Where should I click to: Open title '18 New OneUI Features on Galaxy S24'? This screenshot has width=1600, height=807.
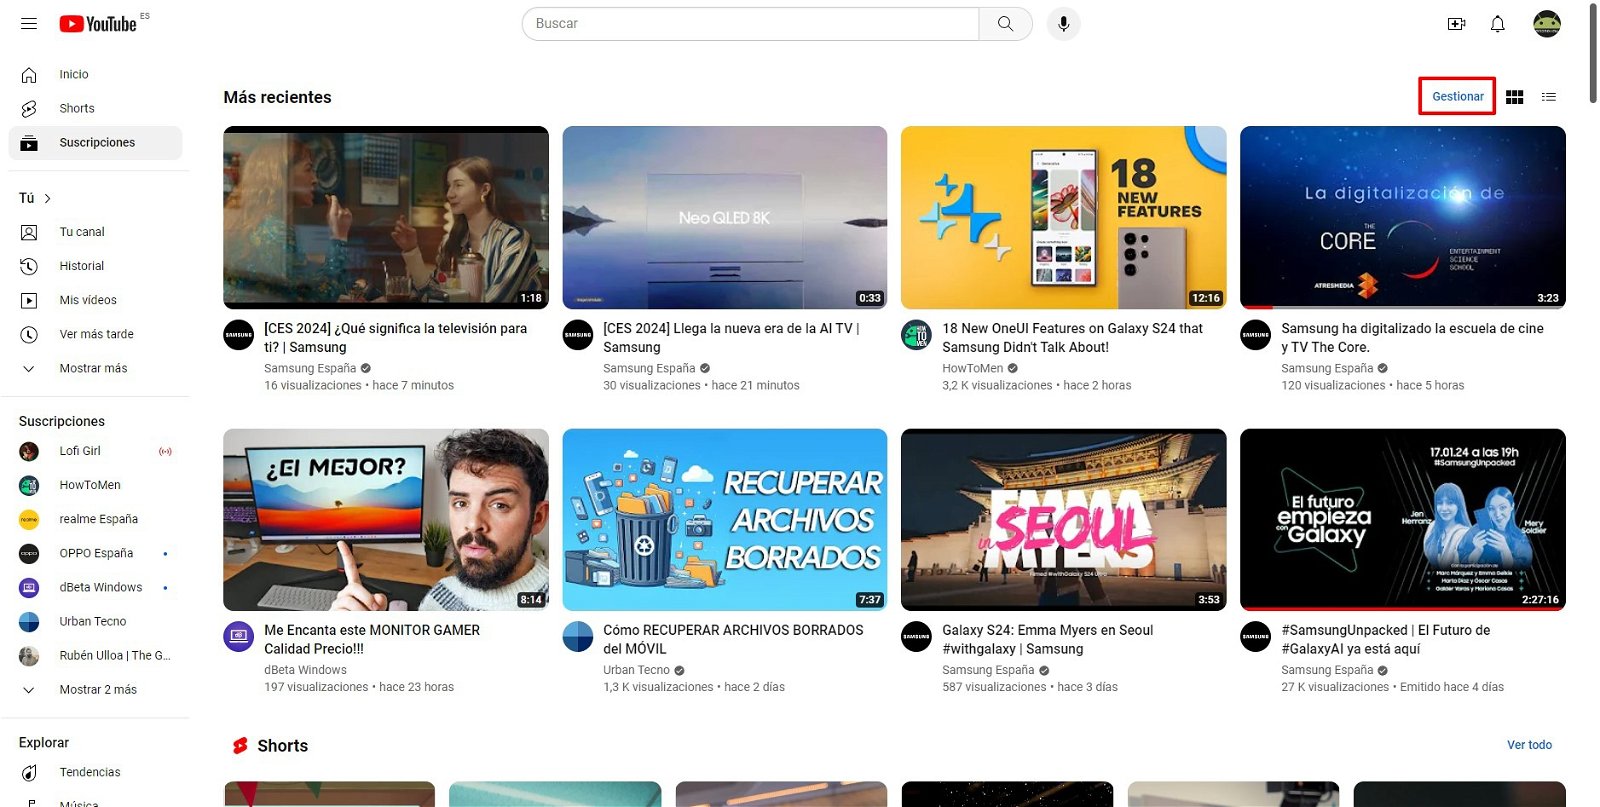pyautogui.click(x=1072, y=338)
